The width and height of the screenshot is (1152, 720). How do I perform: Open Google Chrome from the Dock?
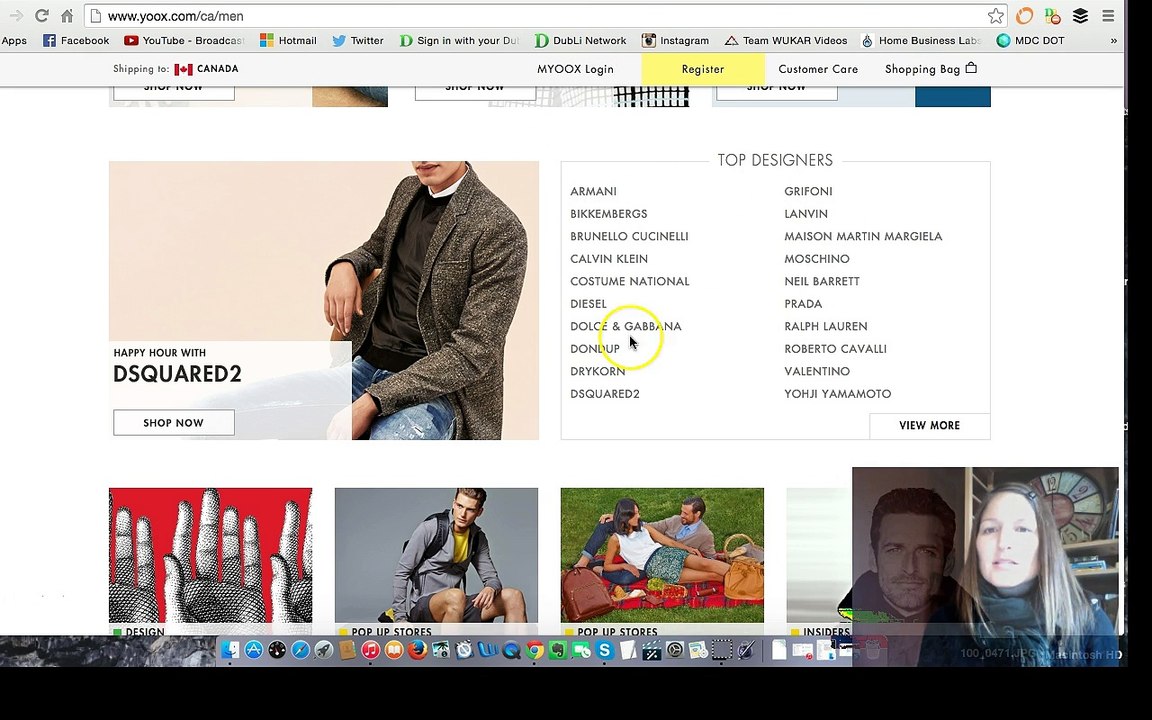click(x=534, y=649)
